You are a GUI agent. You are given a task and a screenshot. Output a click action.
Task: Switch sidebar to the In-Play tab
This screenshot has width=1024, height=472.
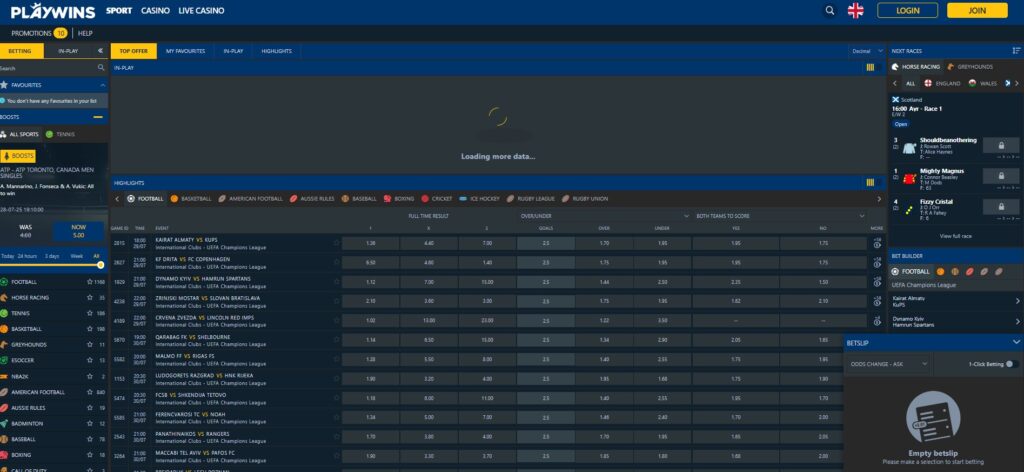tap(68, 51)
